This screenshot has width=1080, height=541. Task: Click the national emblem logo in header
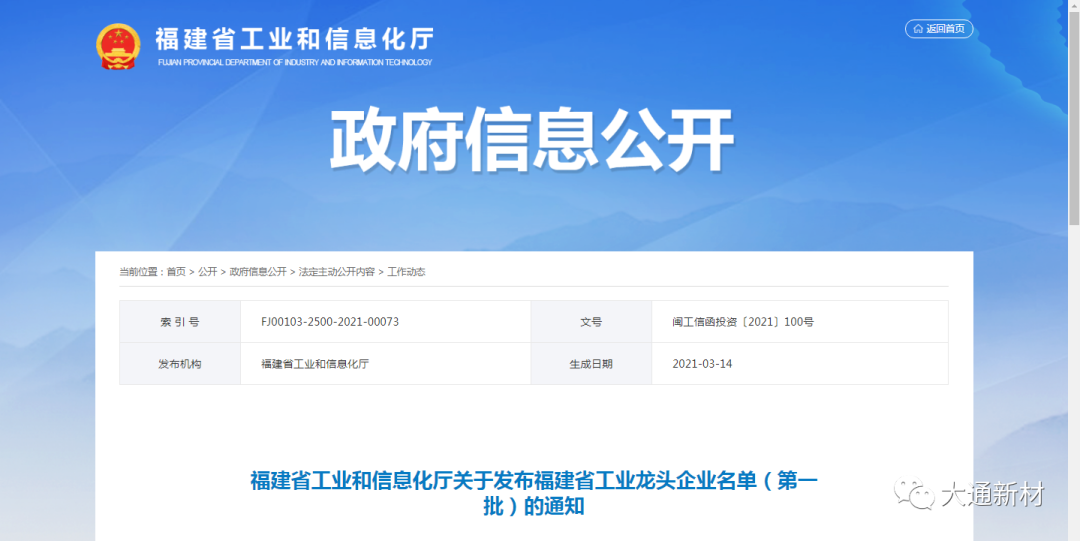[119, 46]
